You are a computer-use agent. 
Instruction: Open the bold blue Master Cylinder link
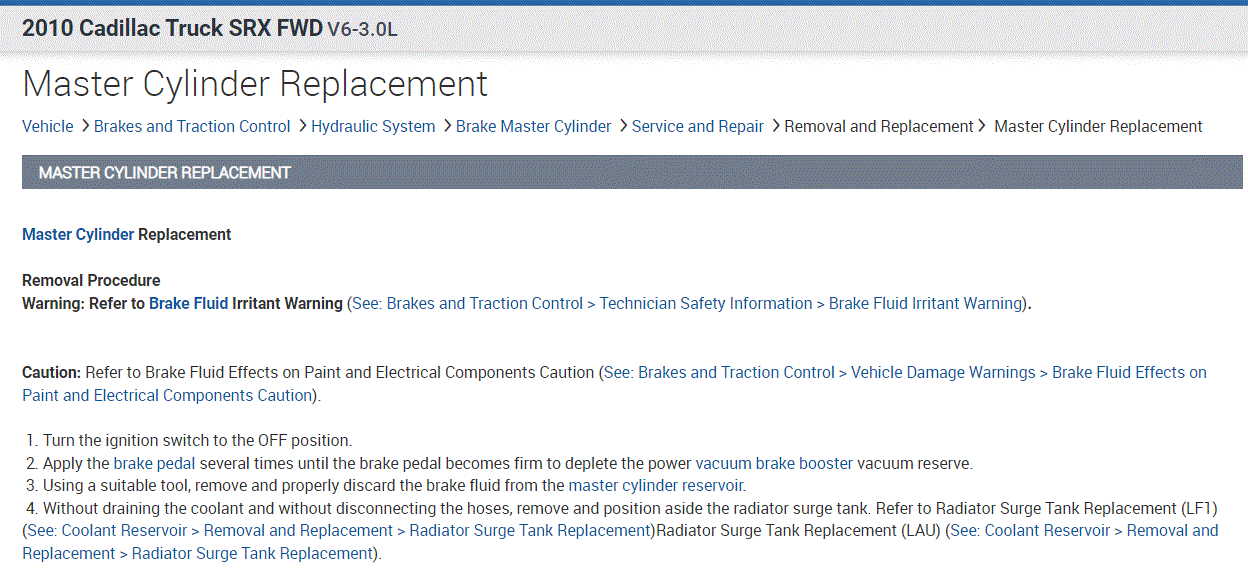[x=78, y=234]
